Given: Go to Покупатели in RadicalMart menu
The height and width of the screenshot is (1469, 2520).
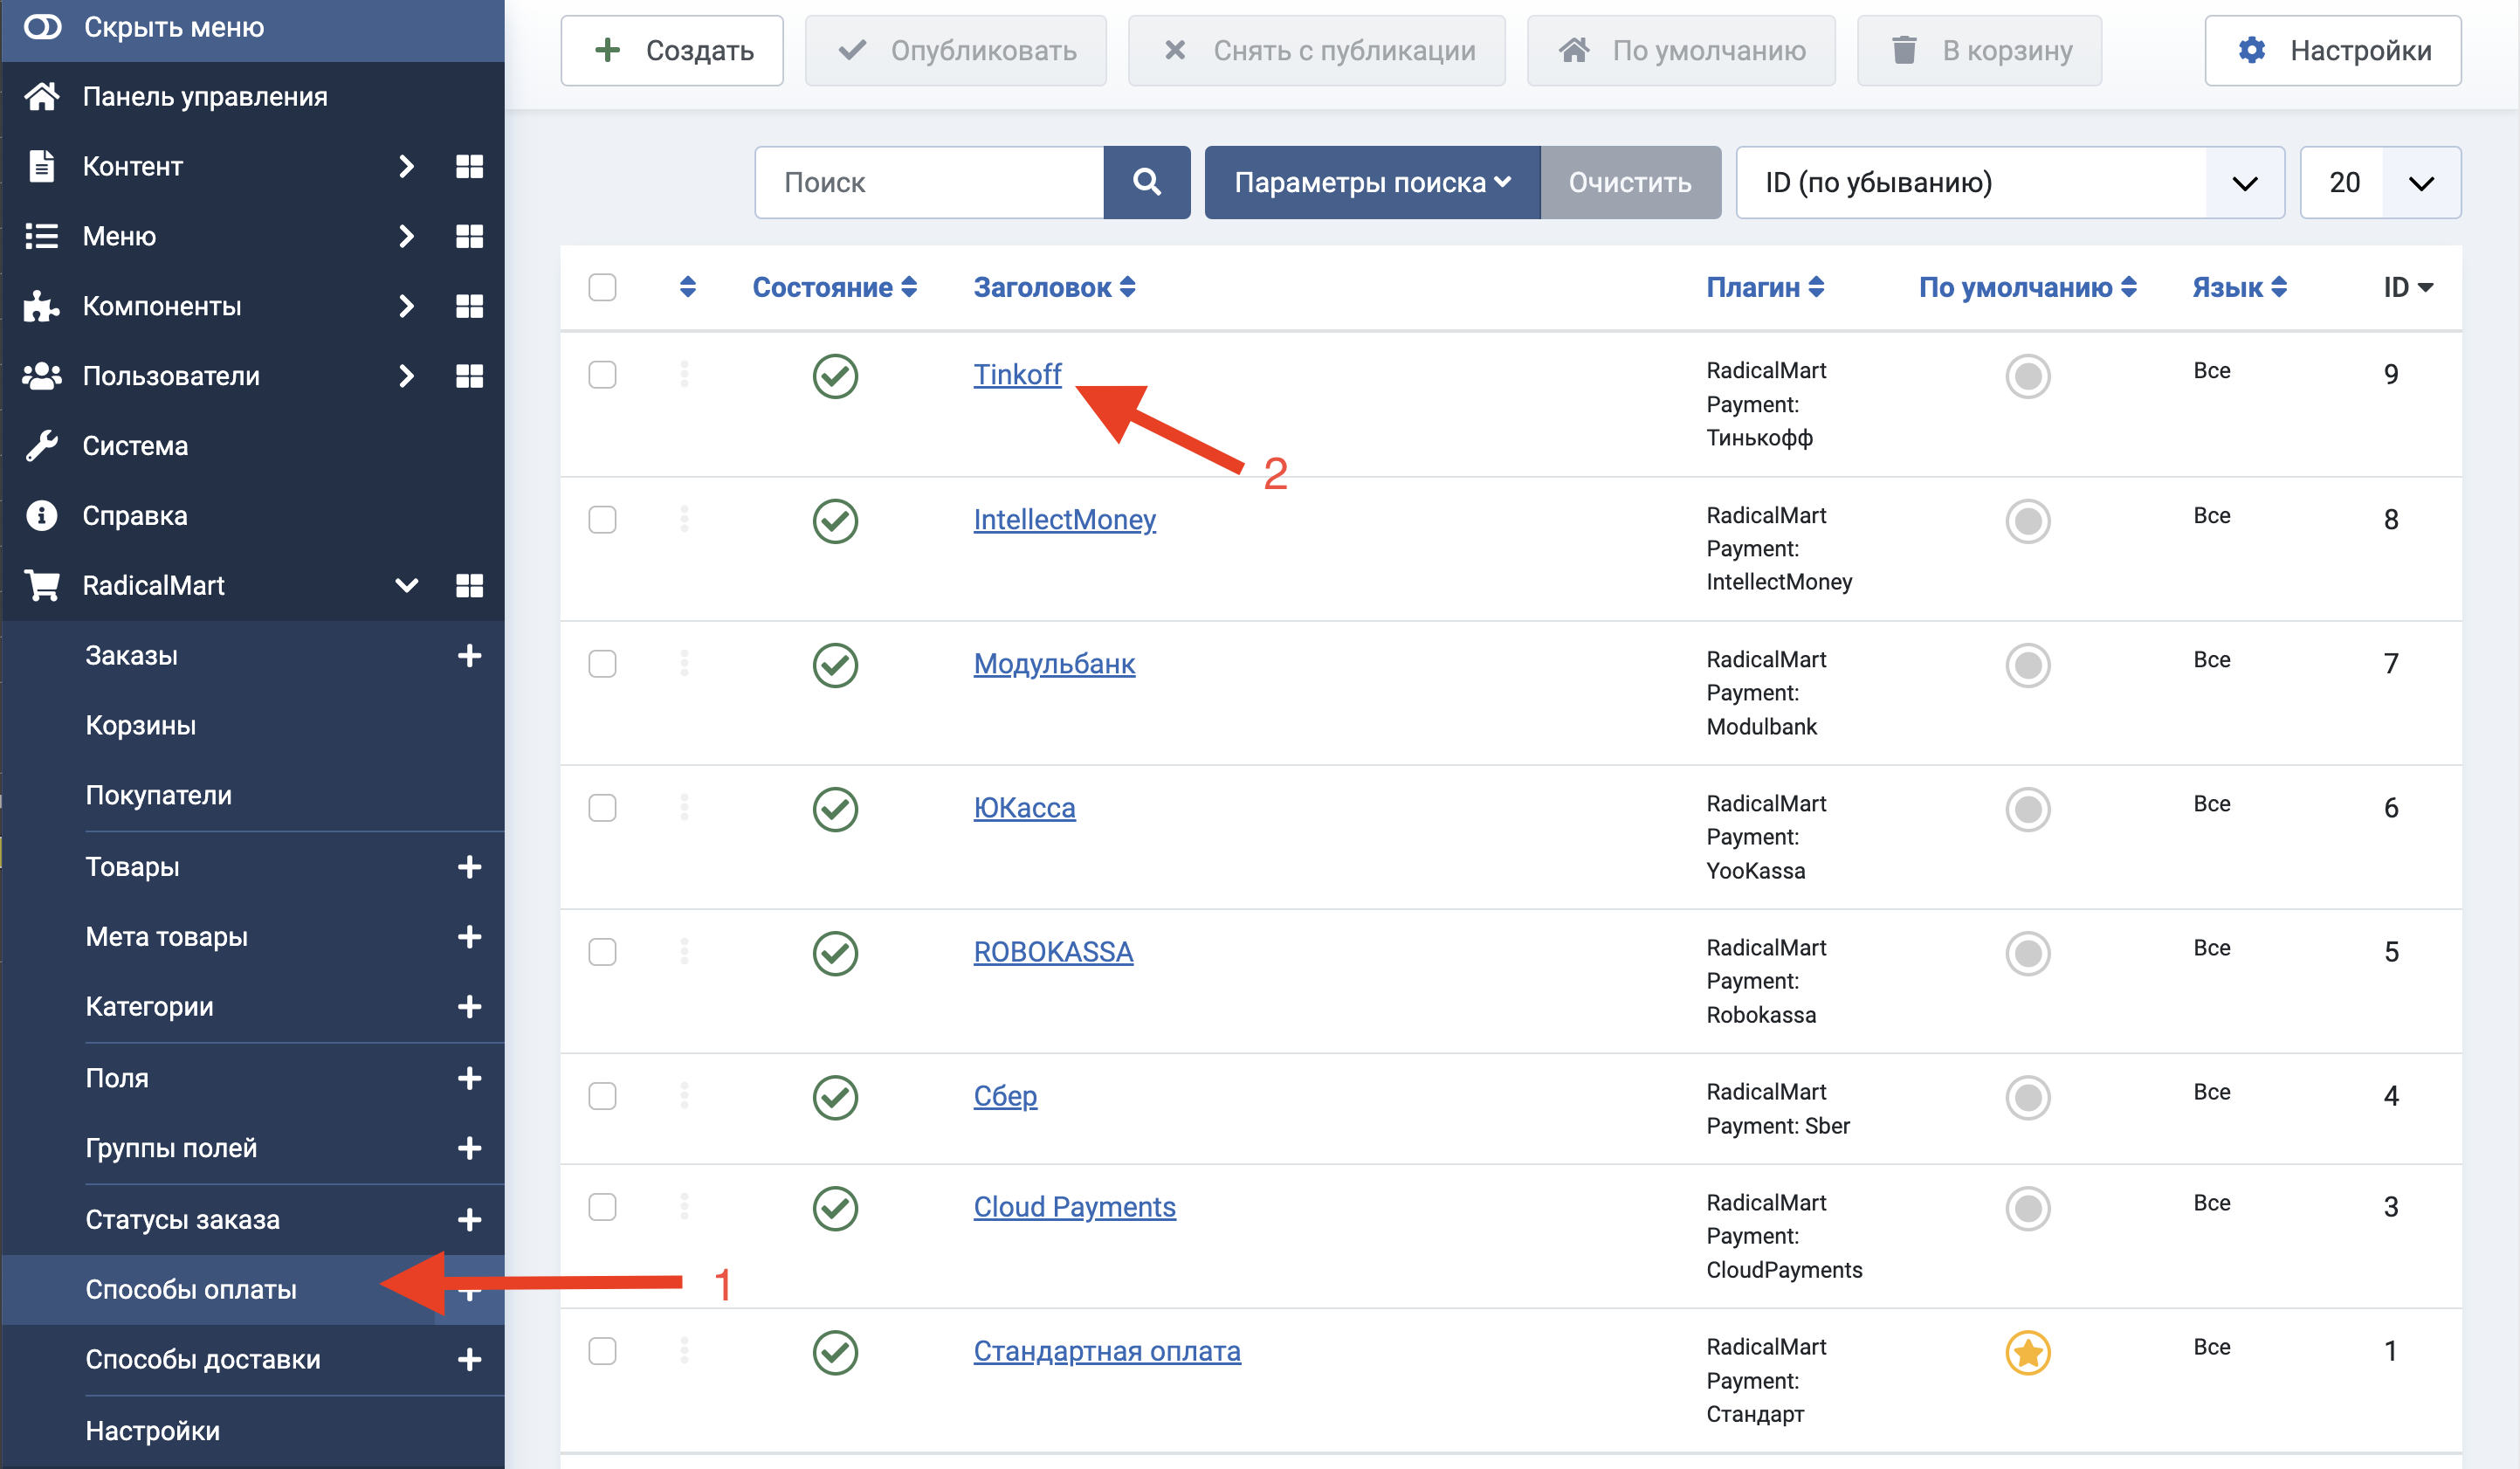Looking at the screenshot, I should click(x=159, y=796).
